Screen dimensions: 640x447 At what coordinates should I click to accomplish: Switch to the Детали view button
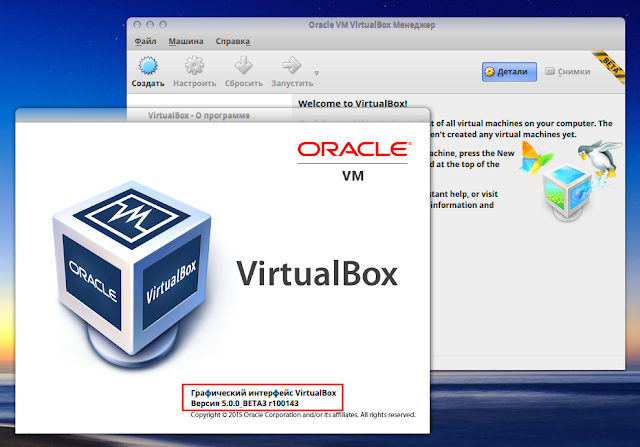[x=509, y=72]
